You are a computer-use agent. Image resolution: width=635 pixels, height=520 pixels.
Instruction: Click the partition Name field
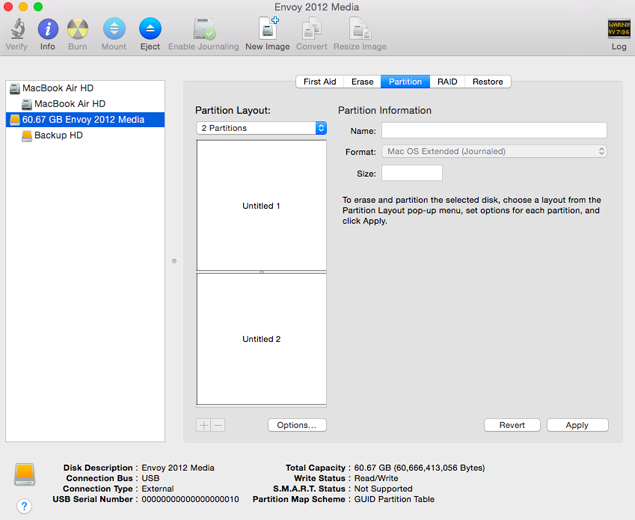click(494, 130)
